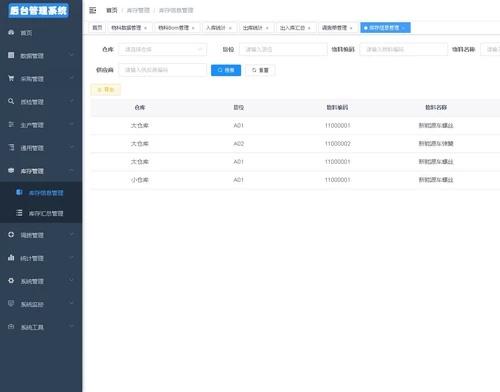Focus the material code input field
Viewport: 500px width, 392px height.
(404, 49)
